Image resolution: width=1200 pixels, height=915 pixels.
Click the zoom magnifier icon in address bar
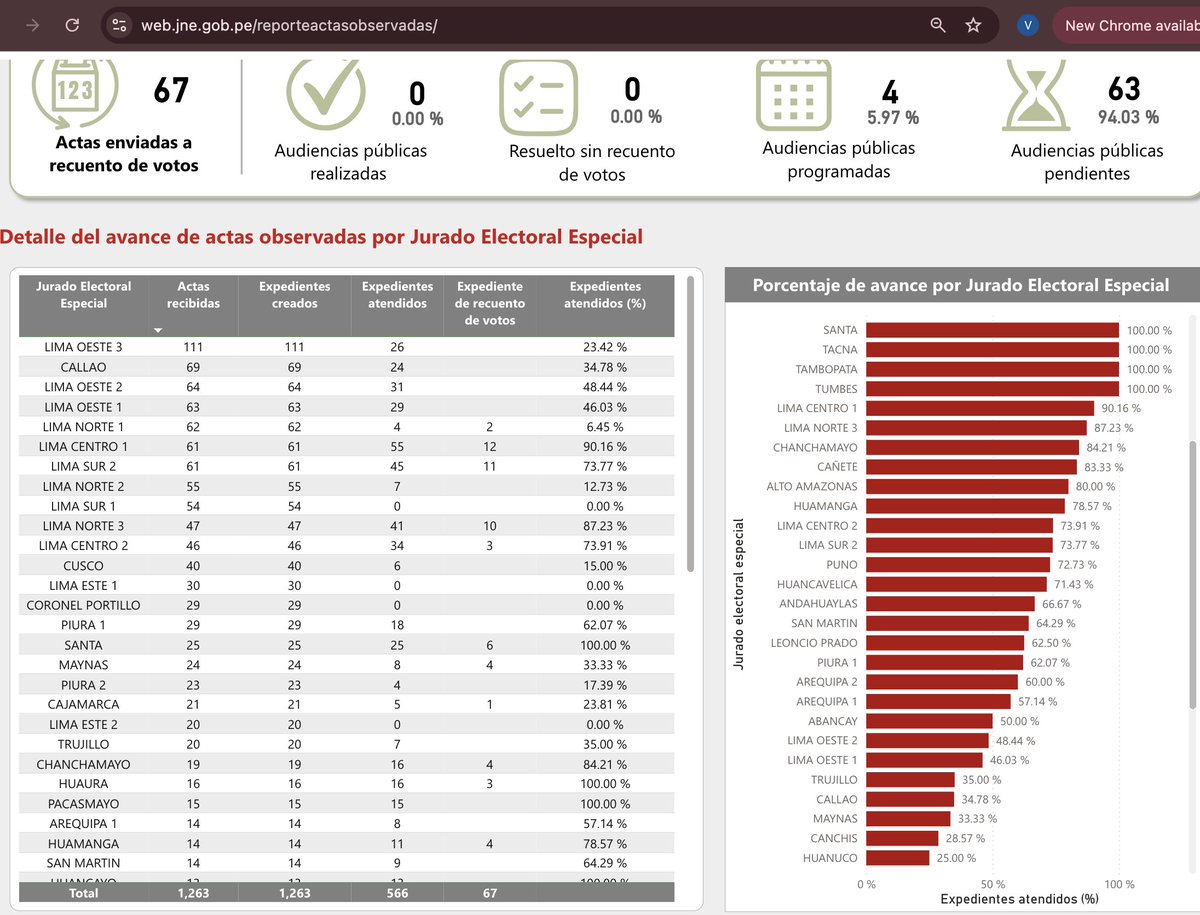[x=938, y=25]
